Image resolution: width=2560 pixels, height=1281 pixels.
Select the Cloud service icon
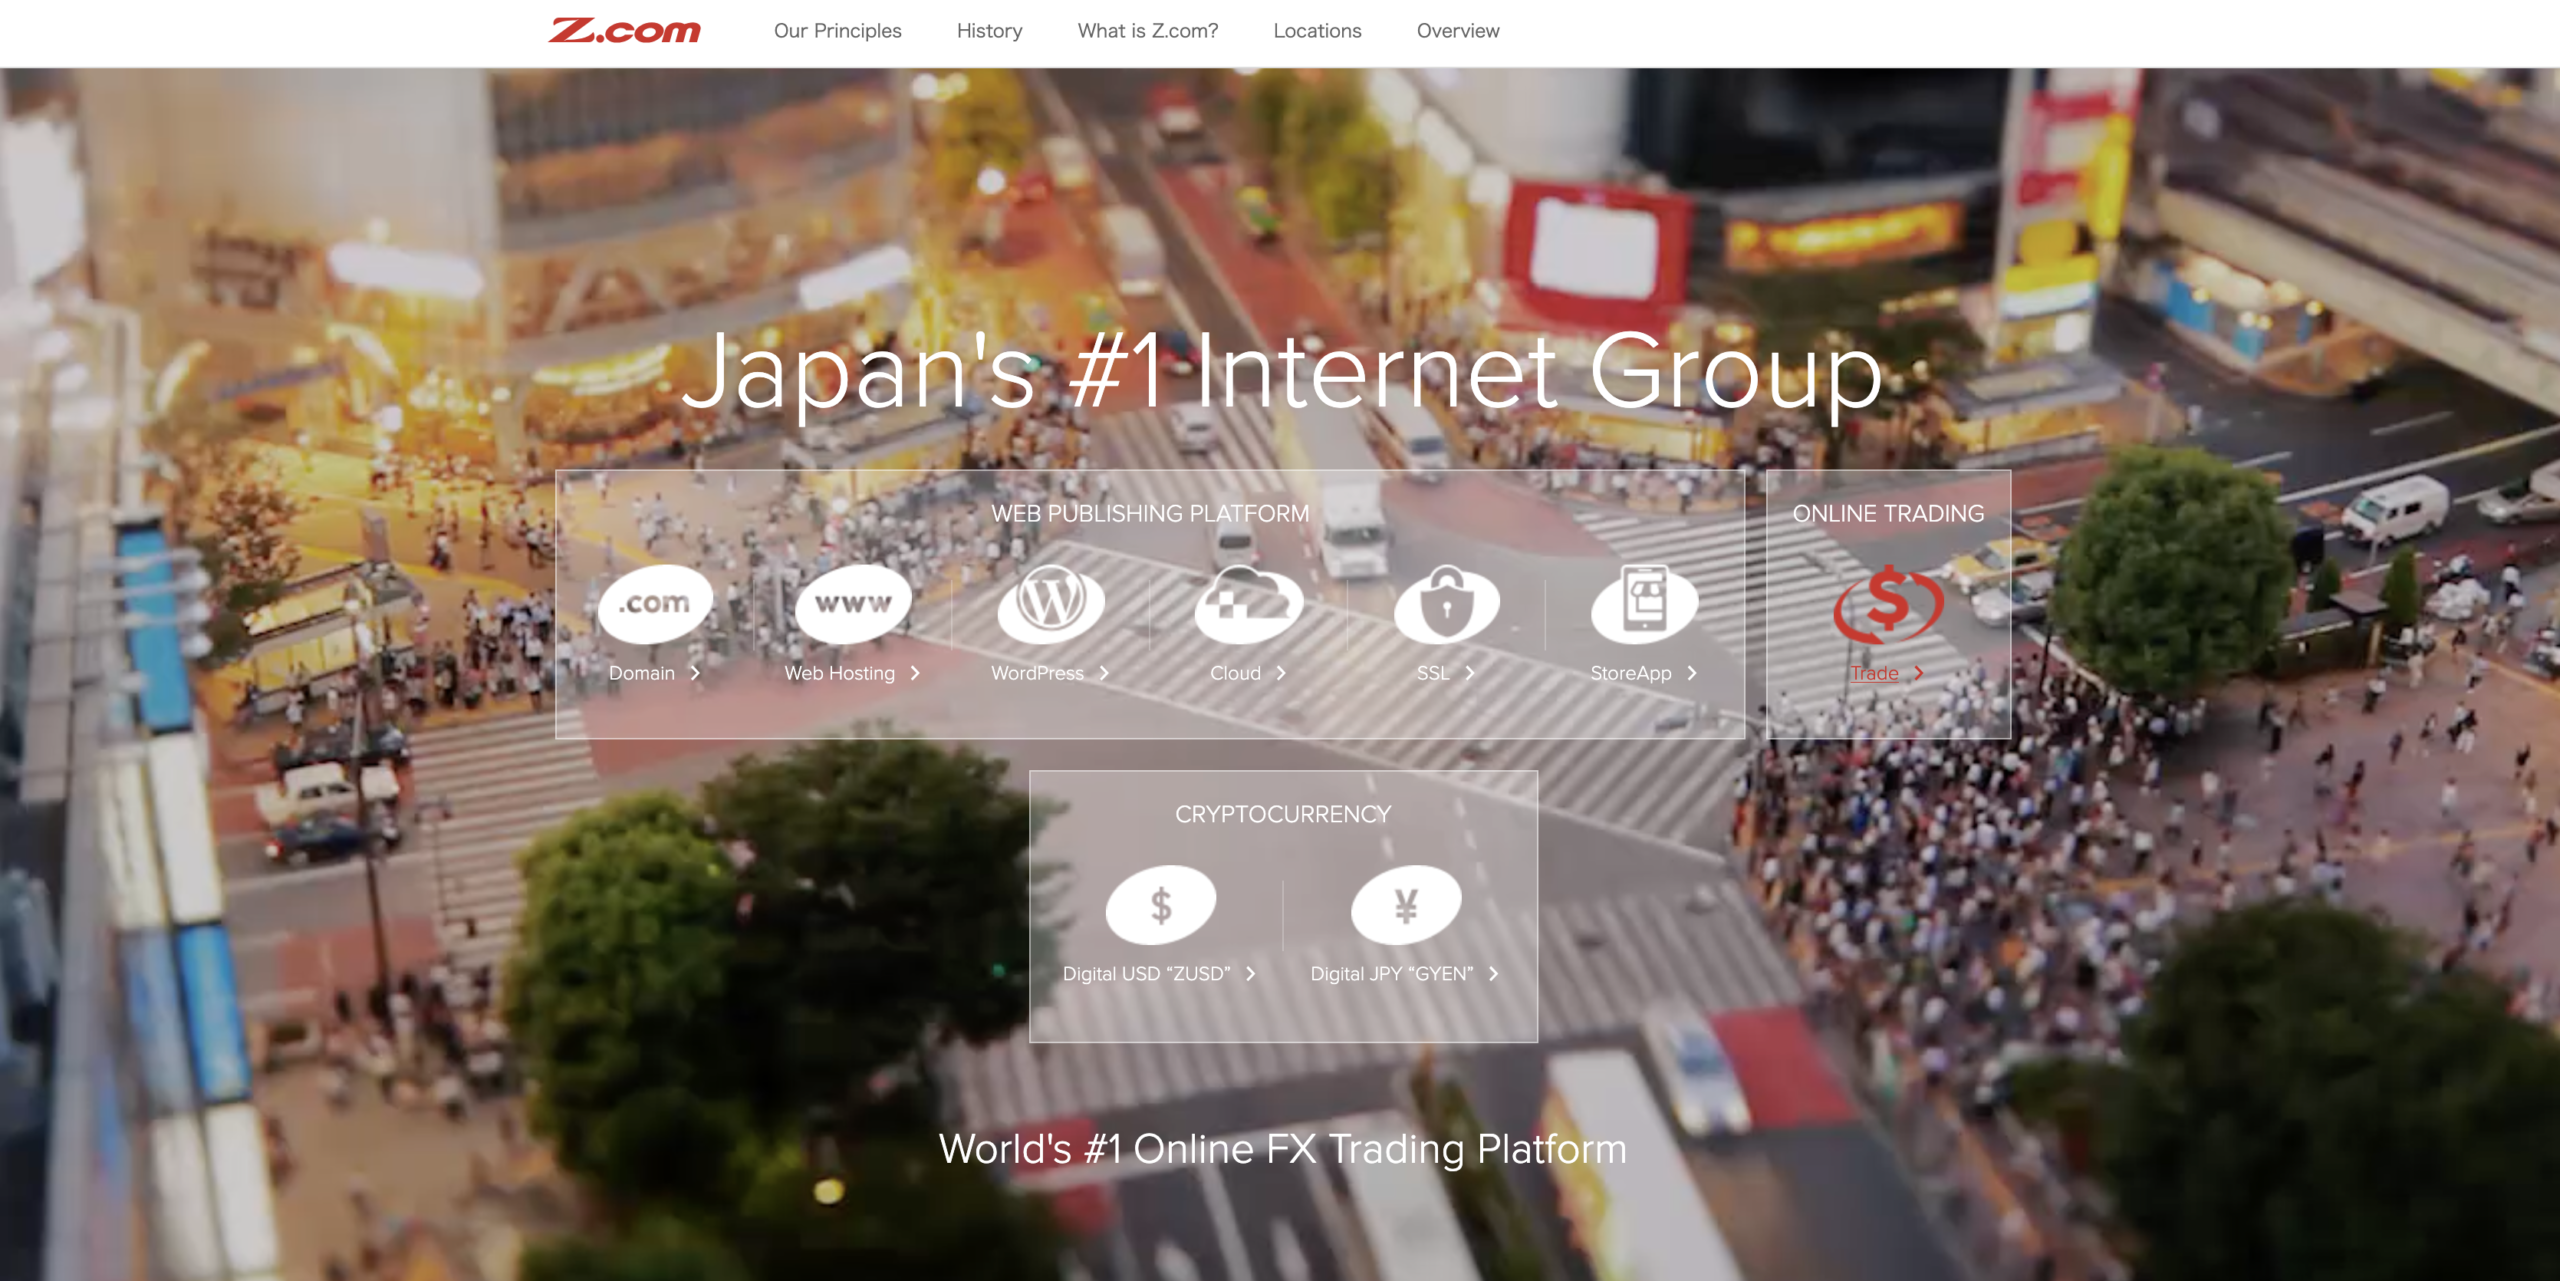tap(1248, 603)
